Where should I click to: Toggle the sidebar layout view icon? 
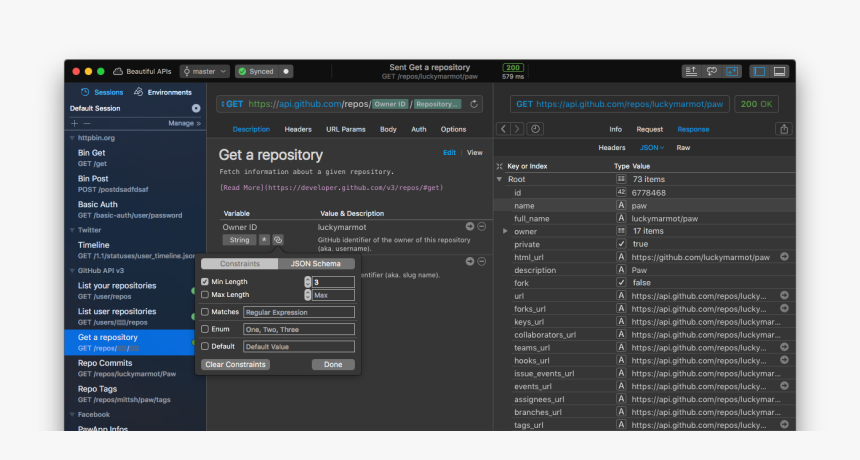tap(759, 71)
